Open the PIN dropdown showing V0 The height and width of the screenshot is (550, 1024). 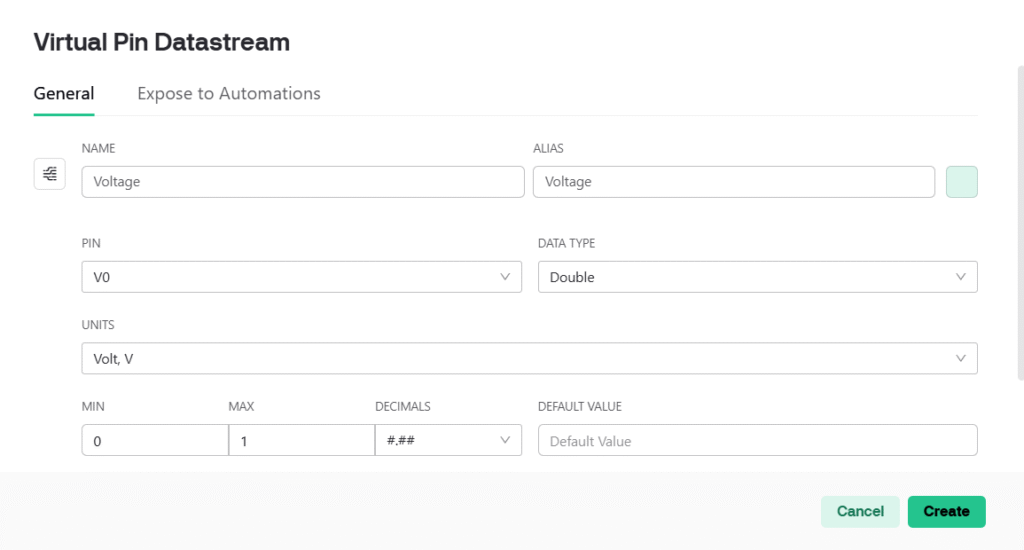[x=302, y=277]
